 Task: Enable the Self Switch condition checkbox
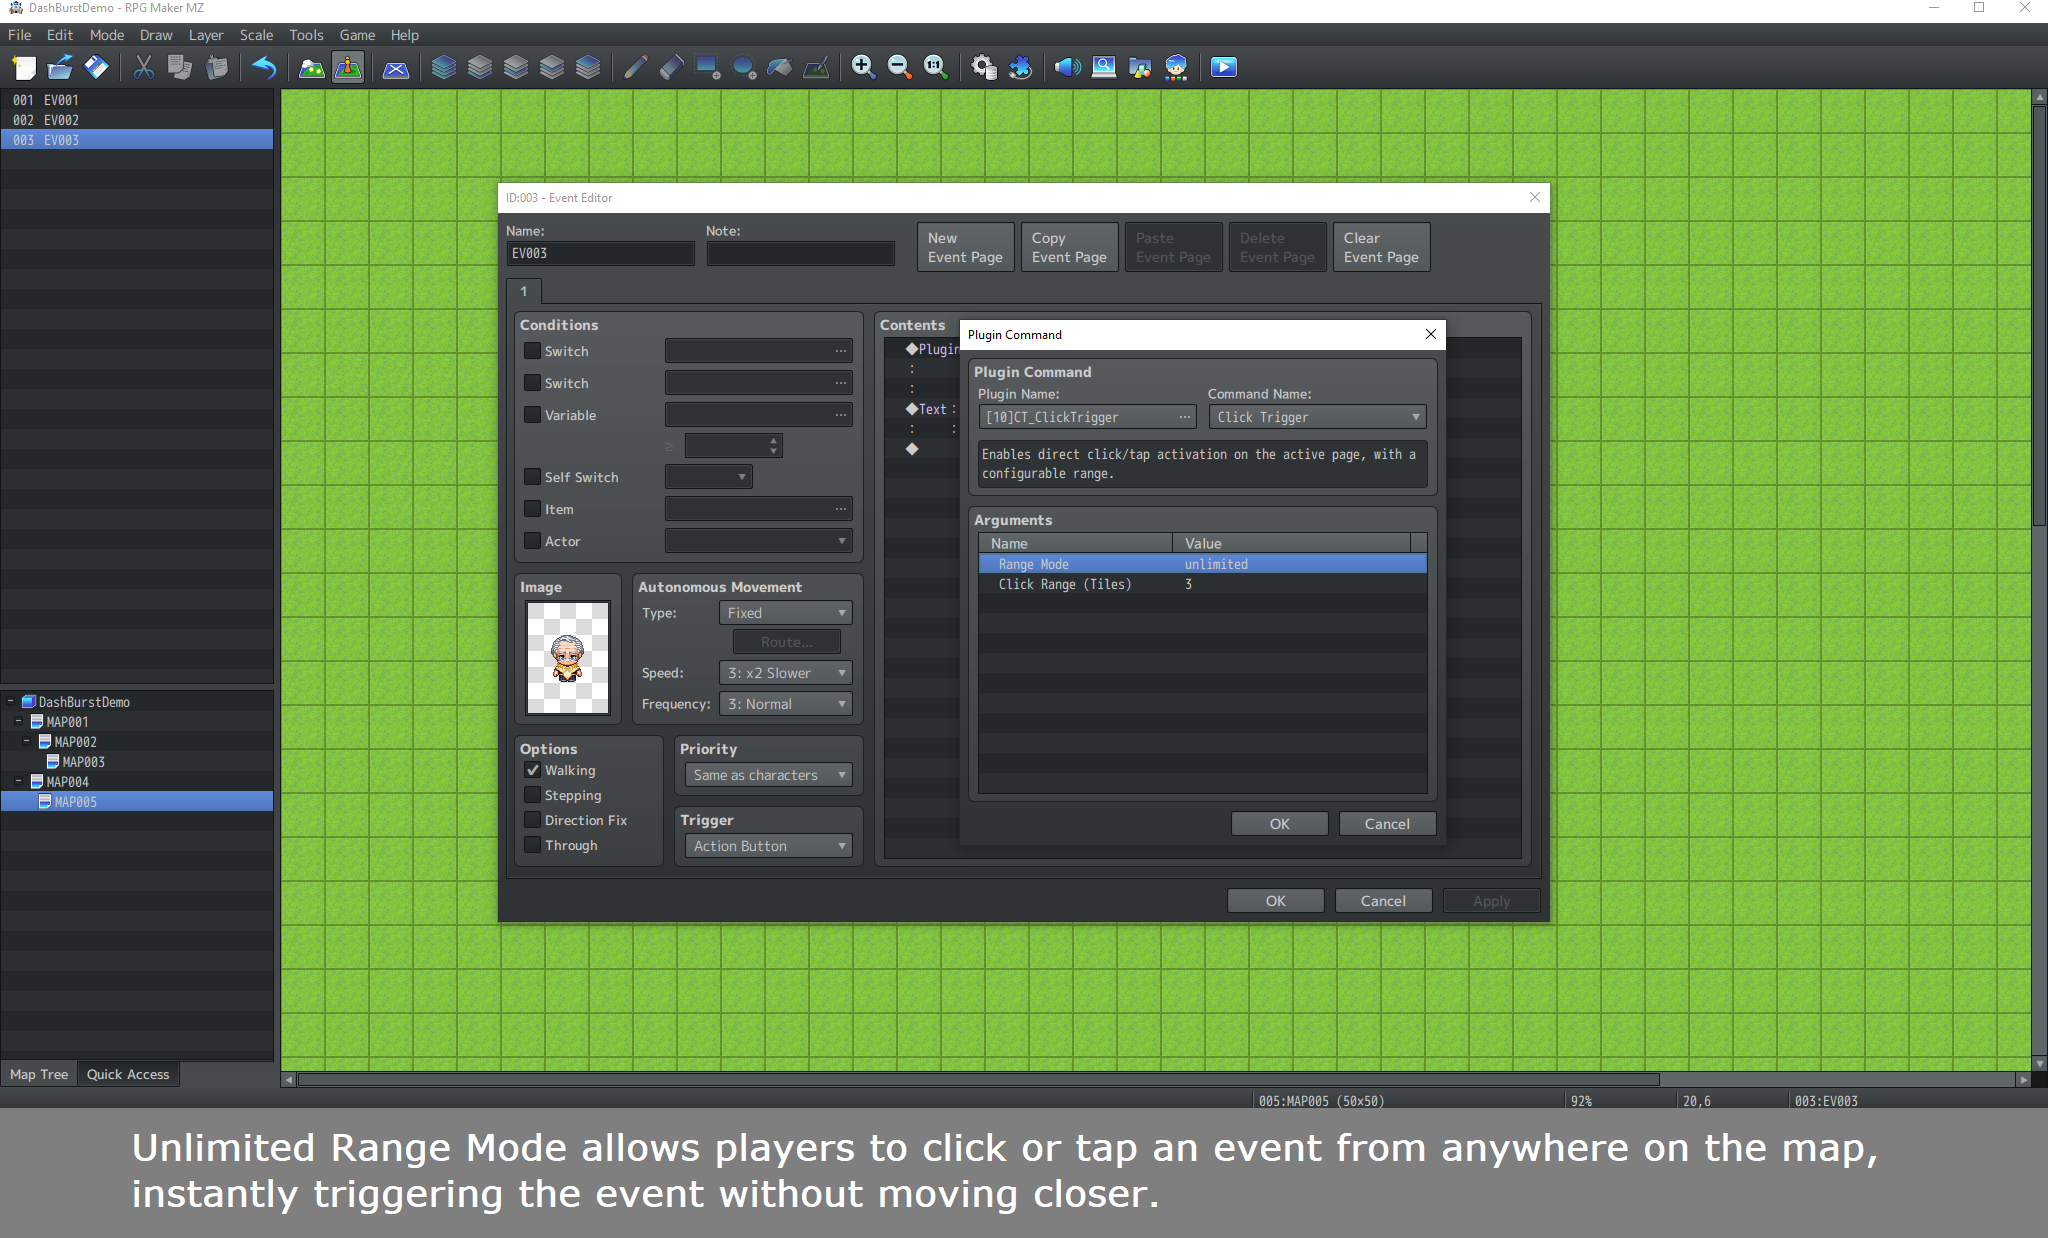pos(533,477)
